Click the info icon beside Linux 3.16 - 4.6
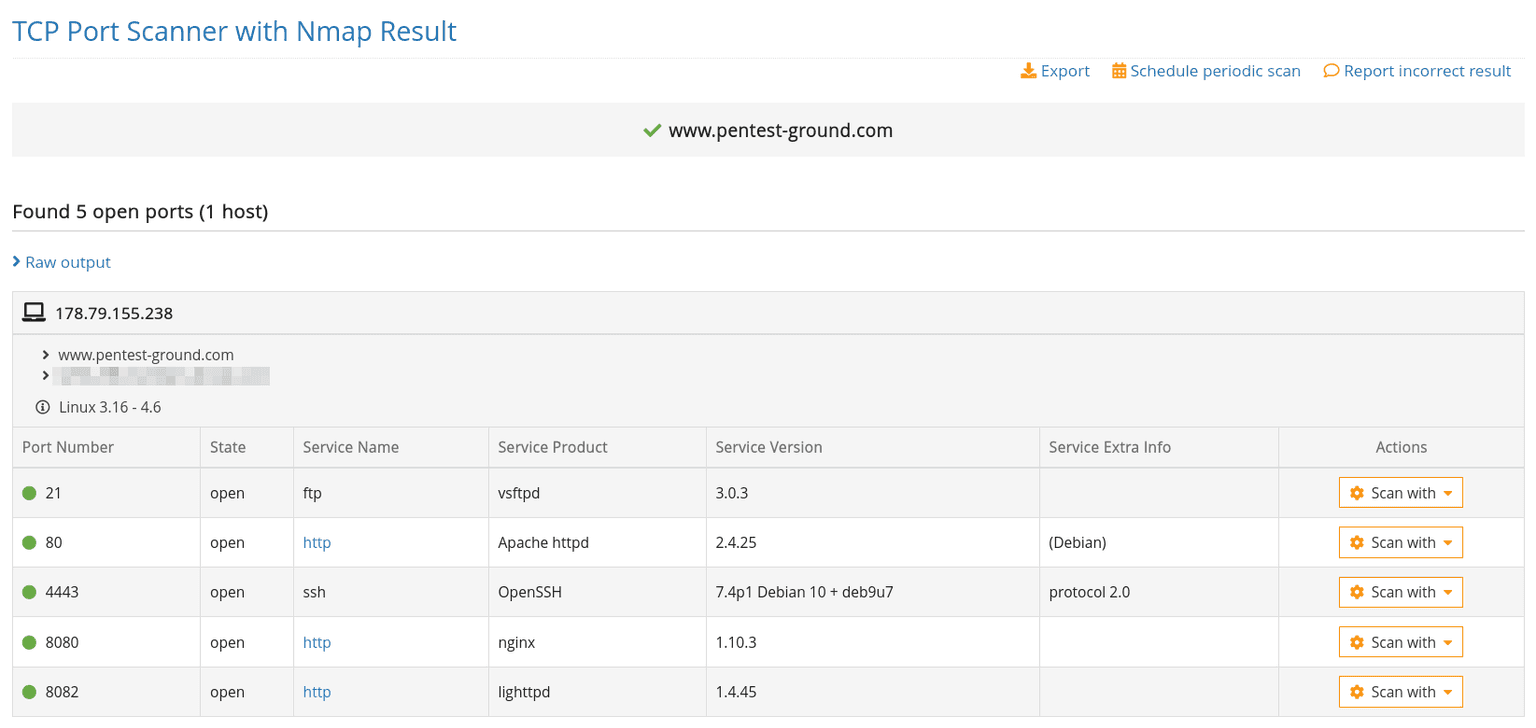Screen dimensions: 1536x728 point(41,407)
